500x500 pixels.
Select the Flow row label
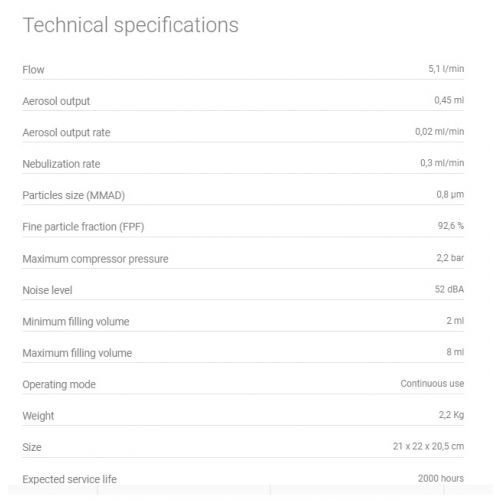click(x=33, y=70)
